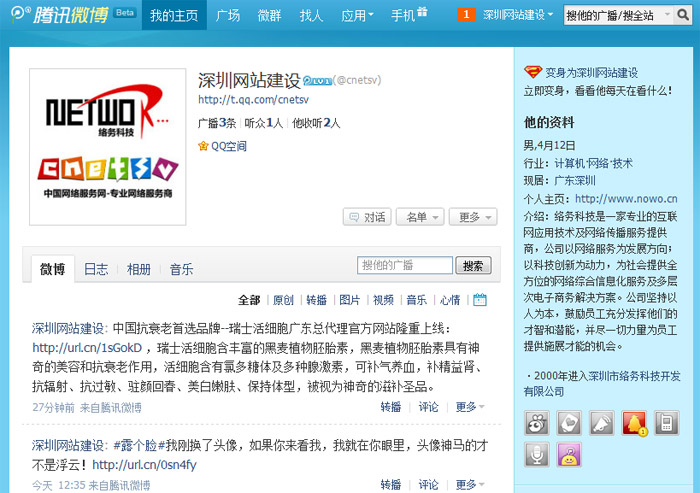Open the 名单 dropdown button
Viewport: 700px width, 493px height.
click(420, 217)
